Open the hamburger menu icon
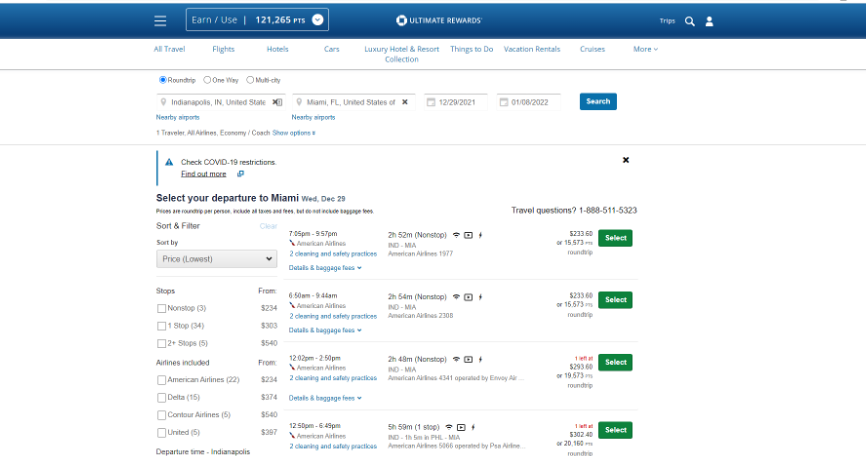The width and height of the screenshot is (866, 456). (160, 20)
